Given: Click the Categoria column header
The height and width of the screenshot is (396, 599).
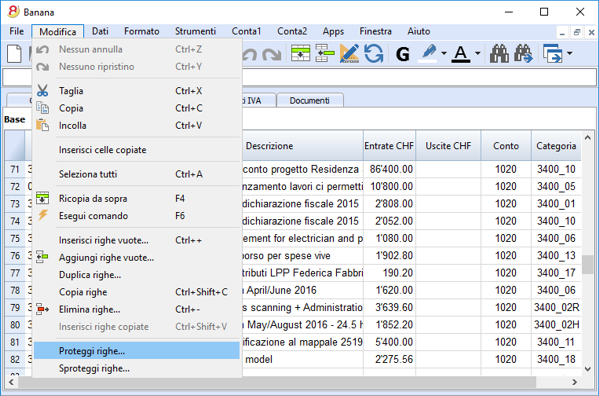Looking at the screenshot, I should point(556,146).
